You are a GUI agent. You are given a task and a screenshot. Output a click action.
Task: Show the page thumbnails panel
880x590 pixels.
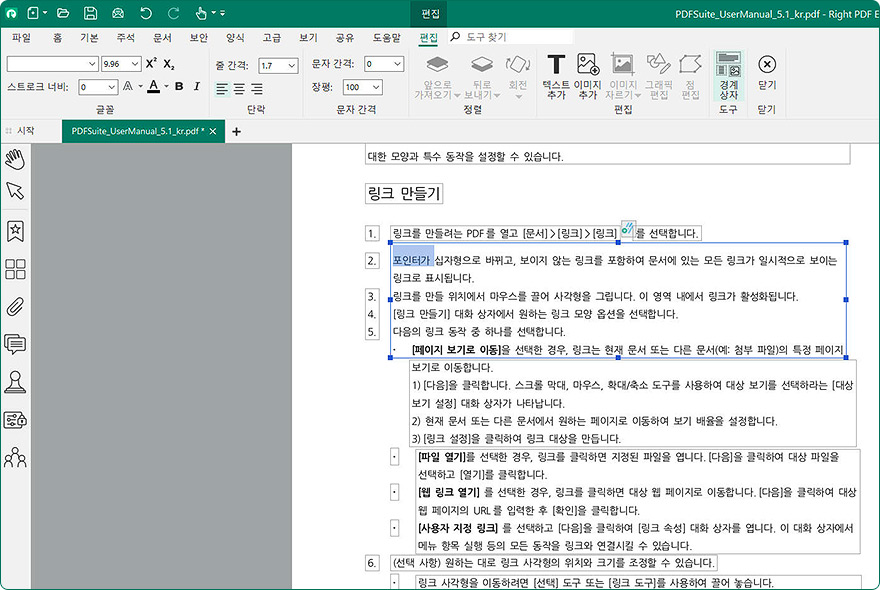[x=15, y=269]
